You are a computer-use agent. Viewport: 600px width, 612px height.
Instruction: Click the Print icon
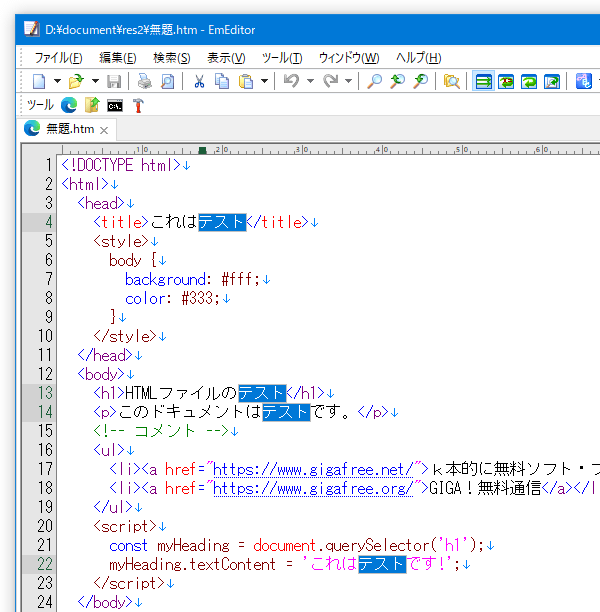coord(144,81)
